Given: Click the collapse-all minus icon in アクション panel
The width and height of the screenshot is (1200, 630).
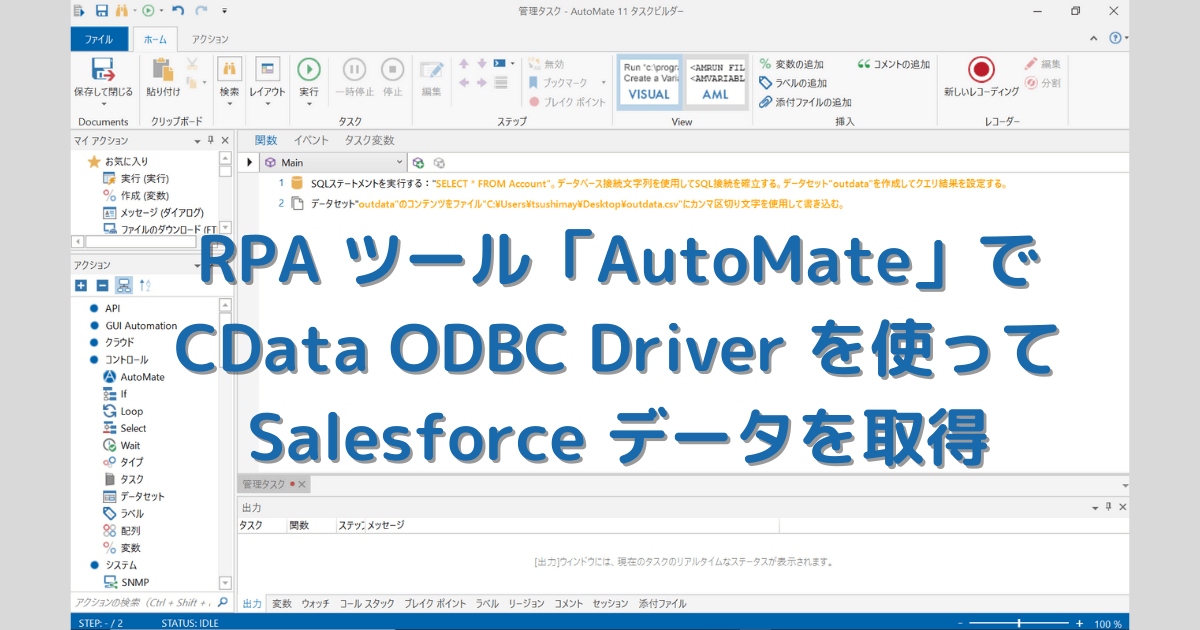Looking at the screenshot, I should (x=102, y=285).
